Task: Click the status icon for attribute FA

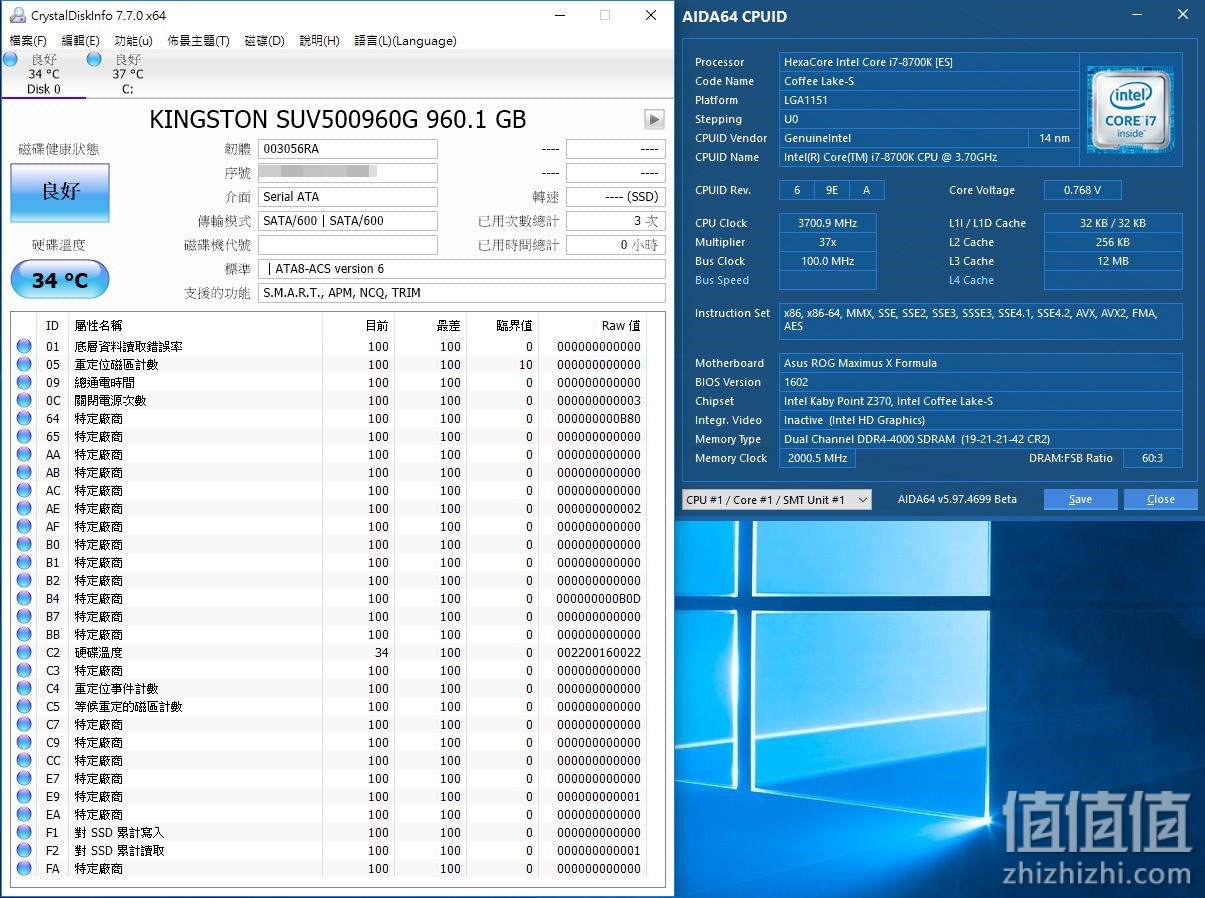Action: pos(24,868)
